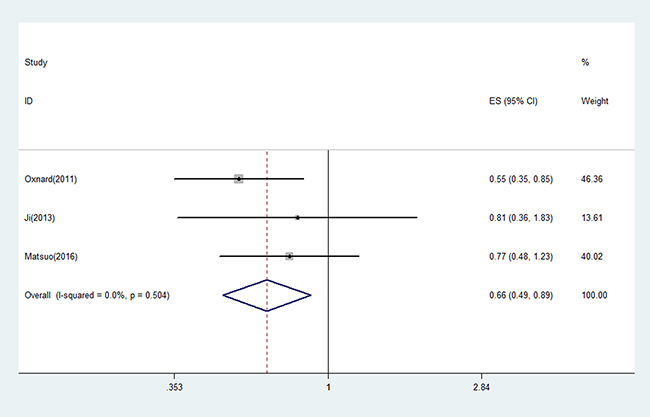Select the 100.00 total weight value
Viewport: 650px width, 417px height.
594,295
